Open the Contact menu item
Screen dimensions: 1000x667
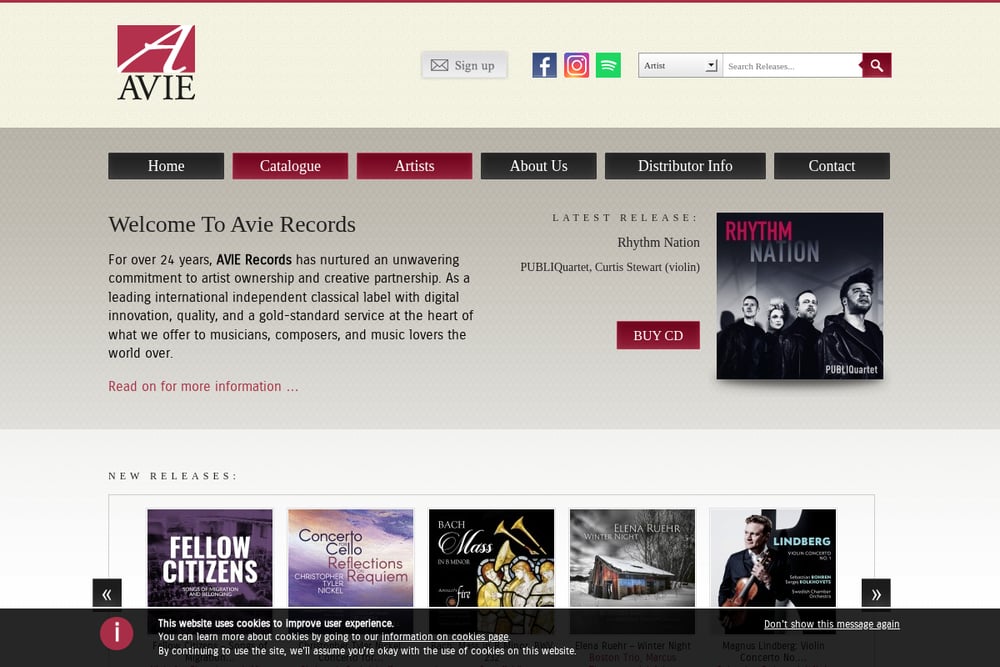click(x=832, y=166)
